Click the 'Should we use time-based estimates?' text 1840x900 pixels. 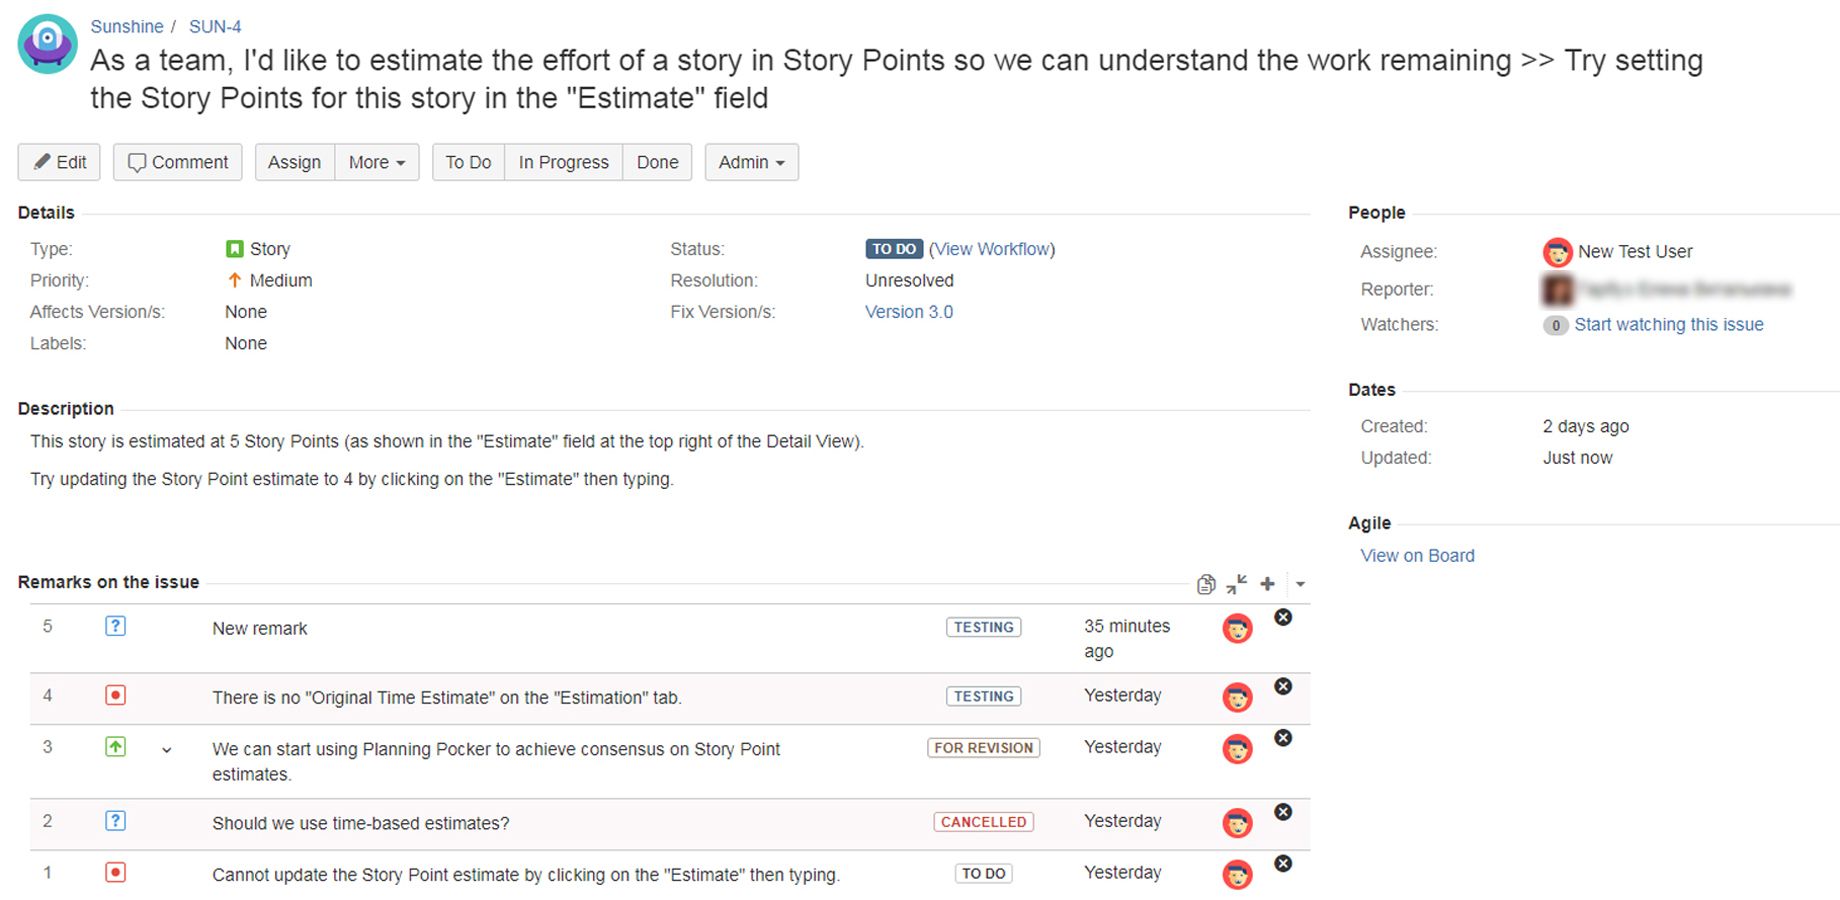[360, 823]
